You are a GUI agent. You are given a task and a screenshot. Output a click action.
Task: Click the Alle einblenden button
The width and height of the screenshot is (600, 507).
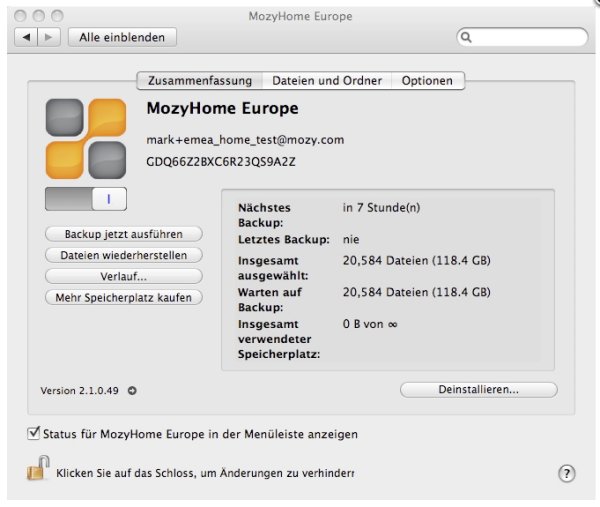[122, 37]
